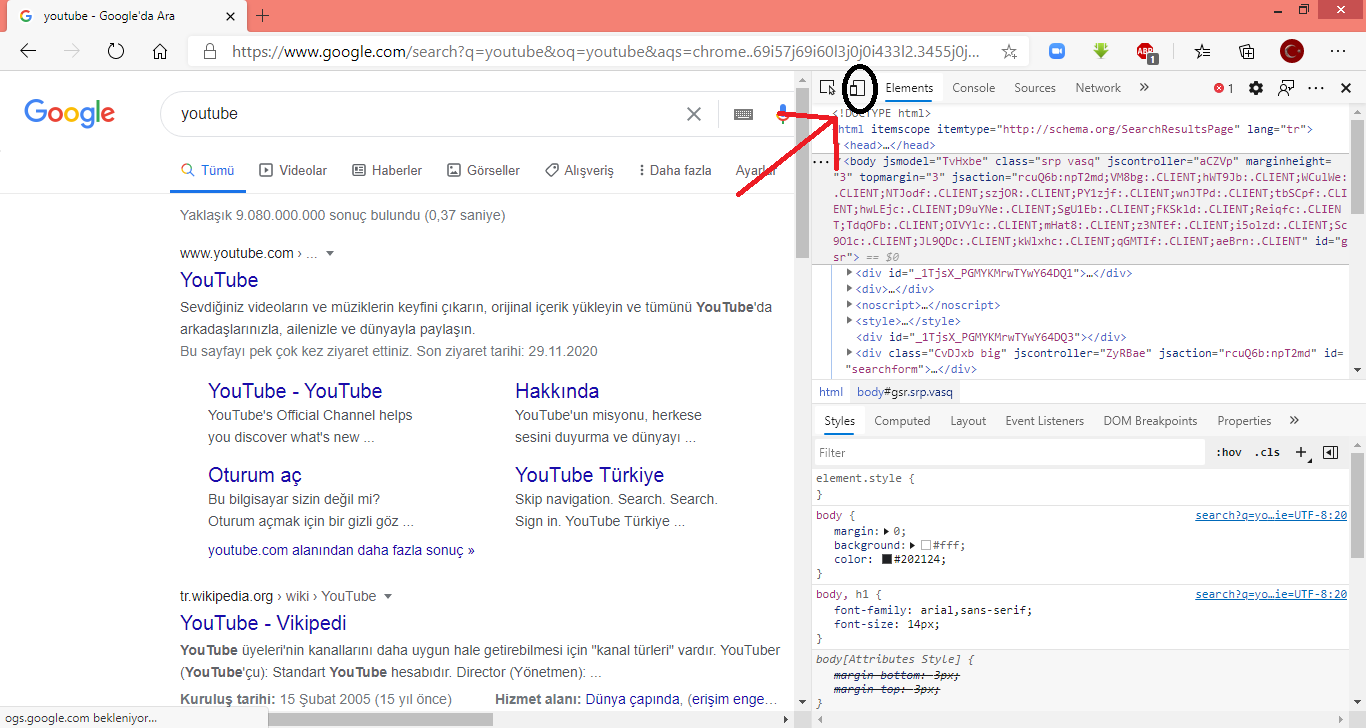Open the Computed styles tab
The height and width of the screenshot is (728, 1366).
902,421
